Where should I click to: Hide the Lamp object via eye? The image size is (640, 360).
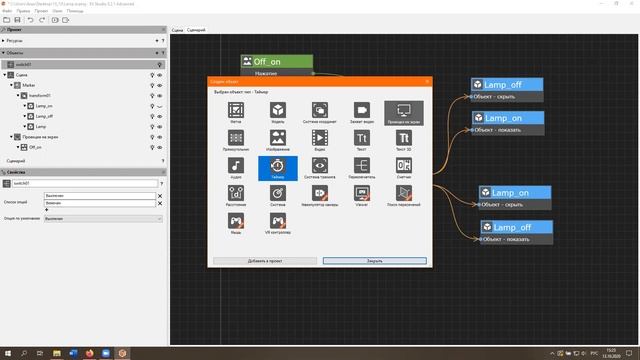[x=160, y=127]
